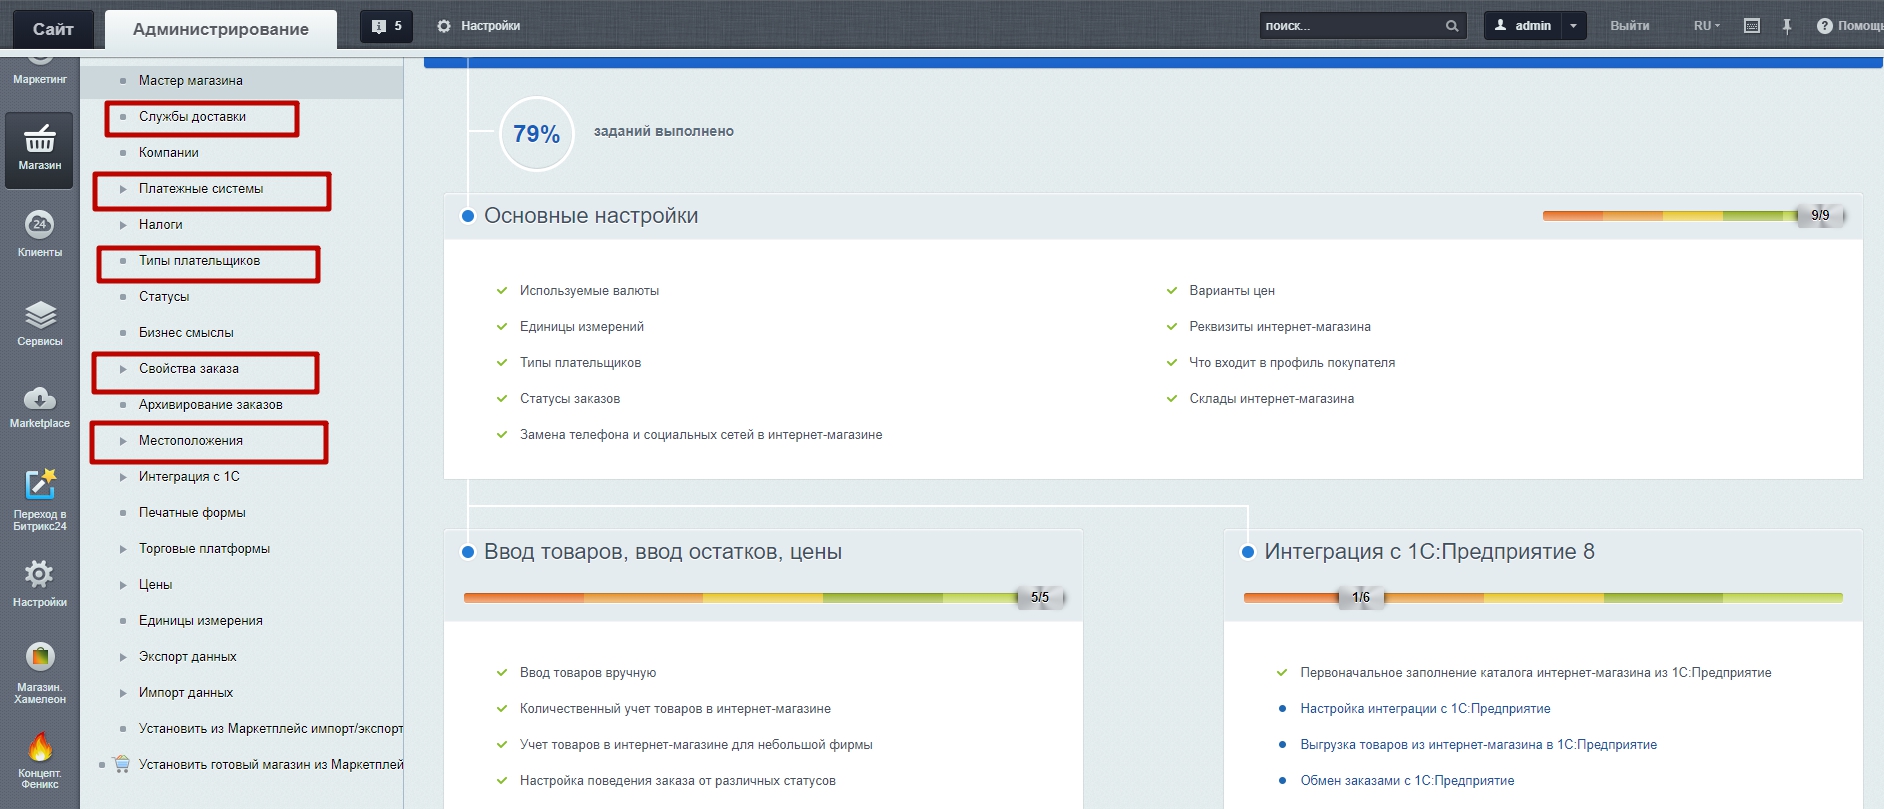Expand Торговые платформы tree node
This screenshot has height=809, width=1884.
point(123,549)
